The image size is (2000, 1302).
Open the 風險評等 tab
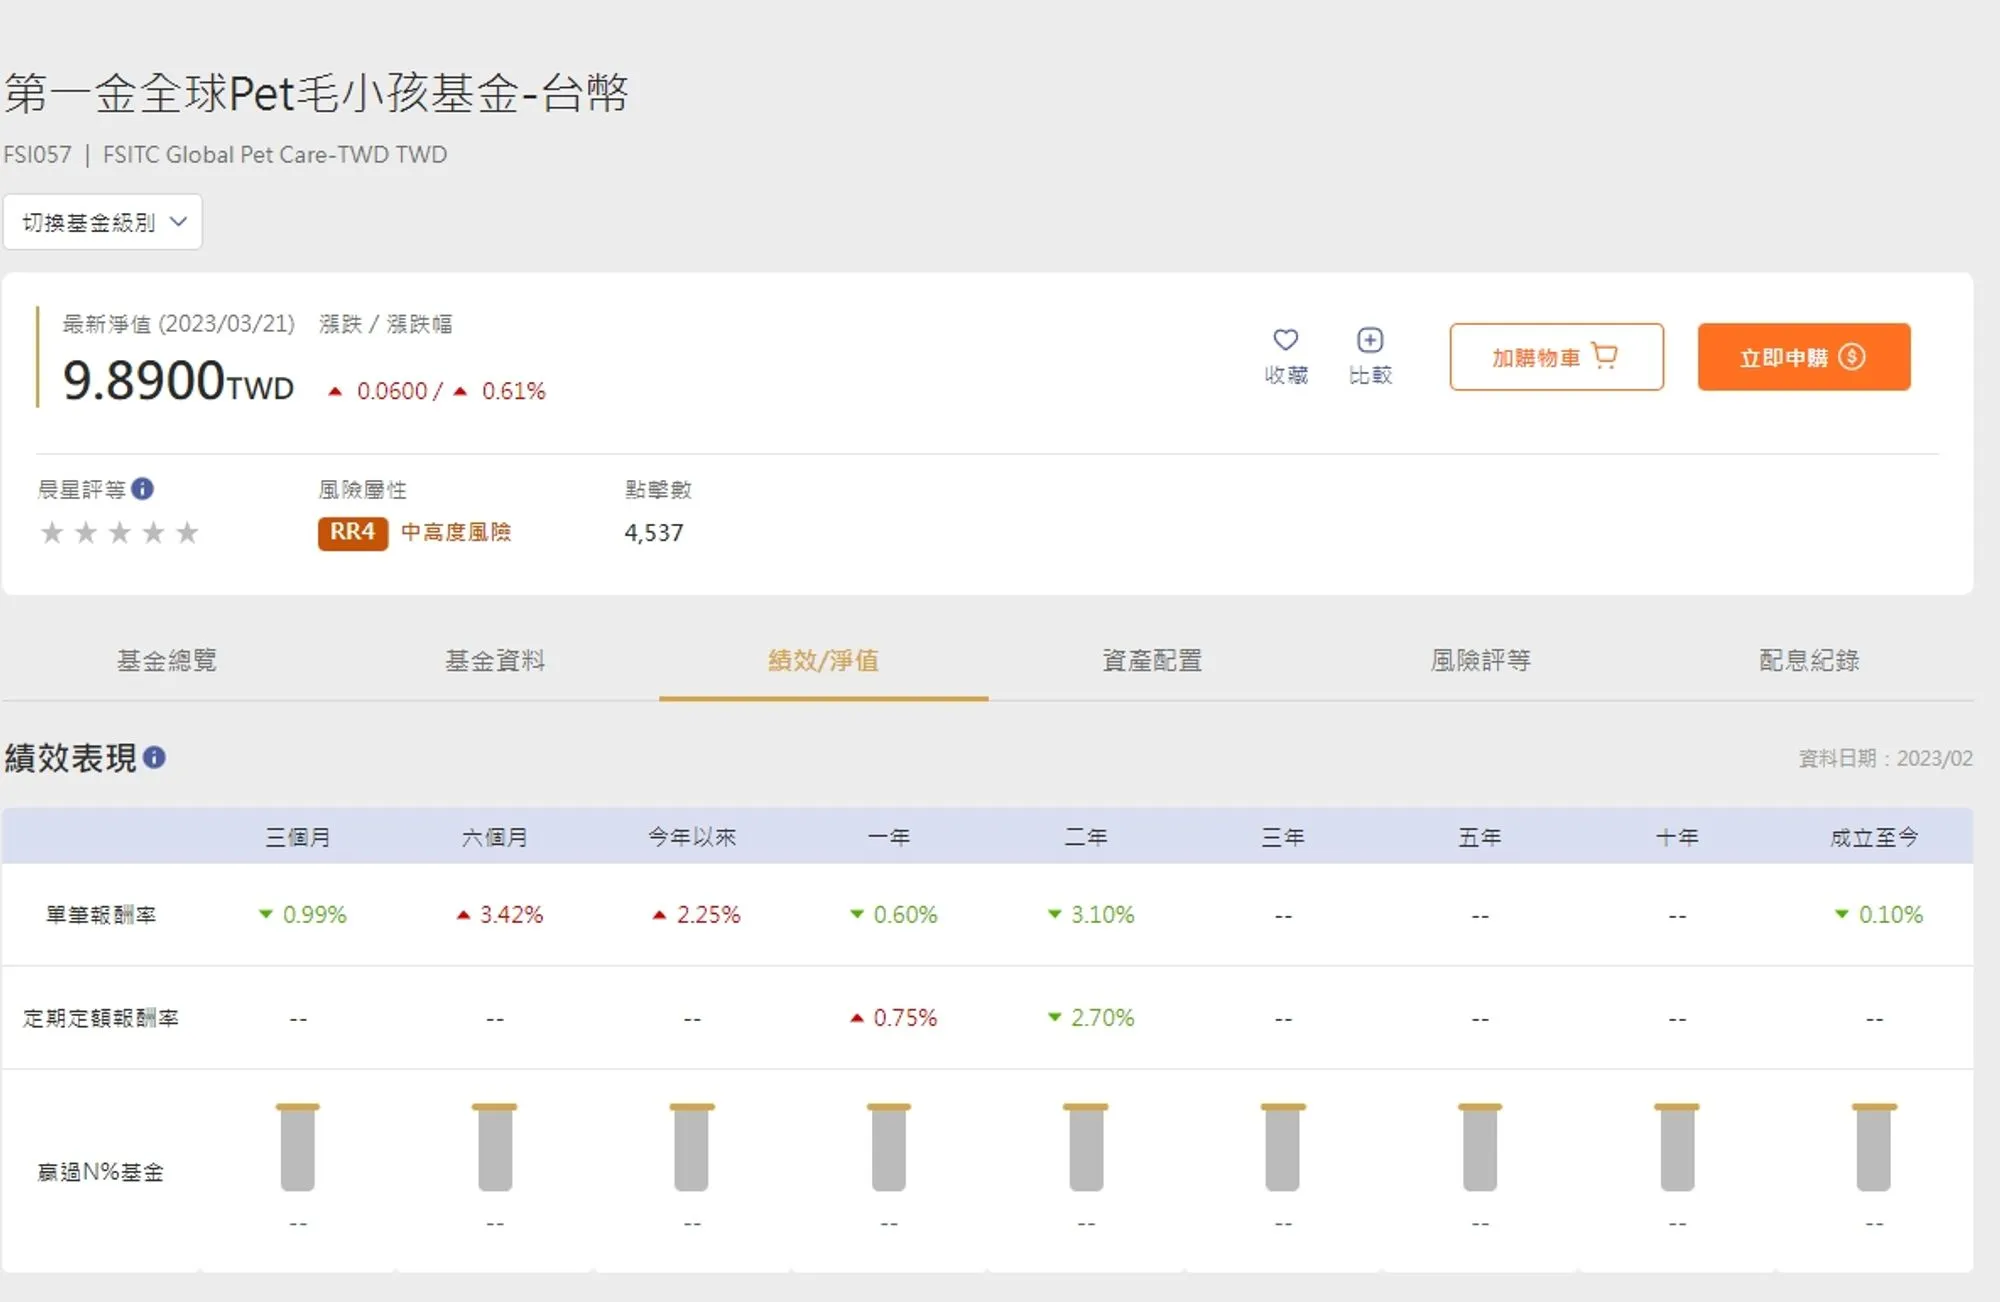coord(1480,660)
